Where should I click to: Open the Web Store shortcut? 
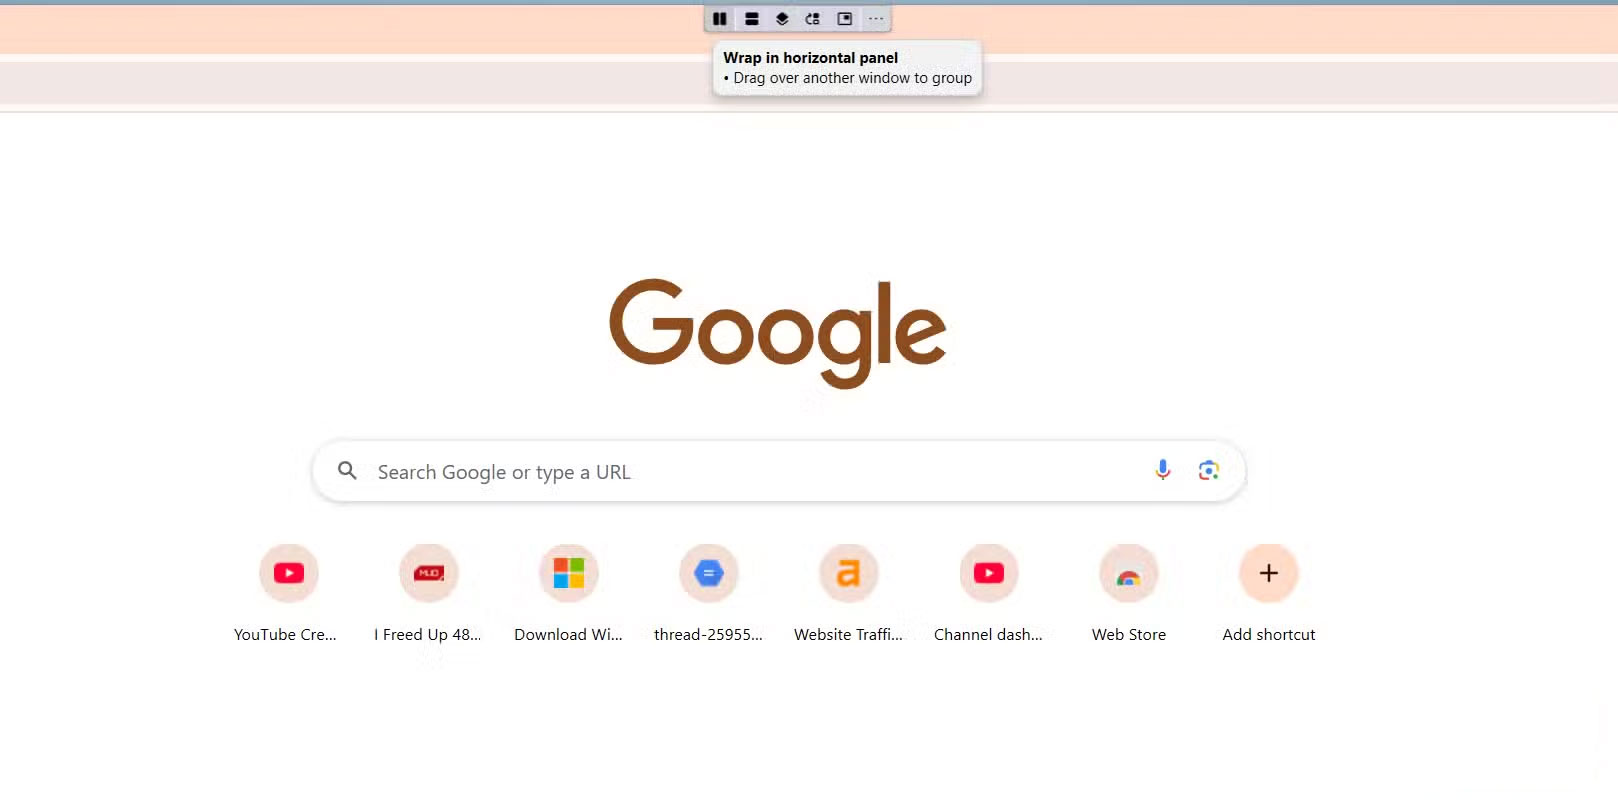point(1128,593)
